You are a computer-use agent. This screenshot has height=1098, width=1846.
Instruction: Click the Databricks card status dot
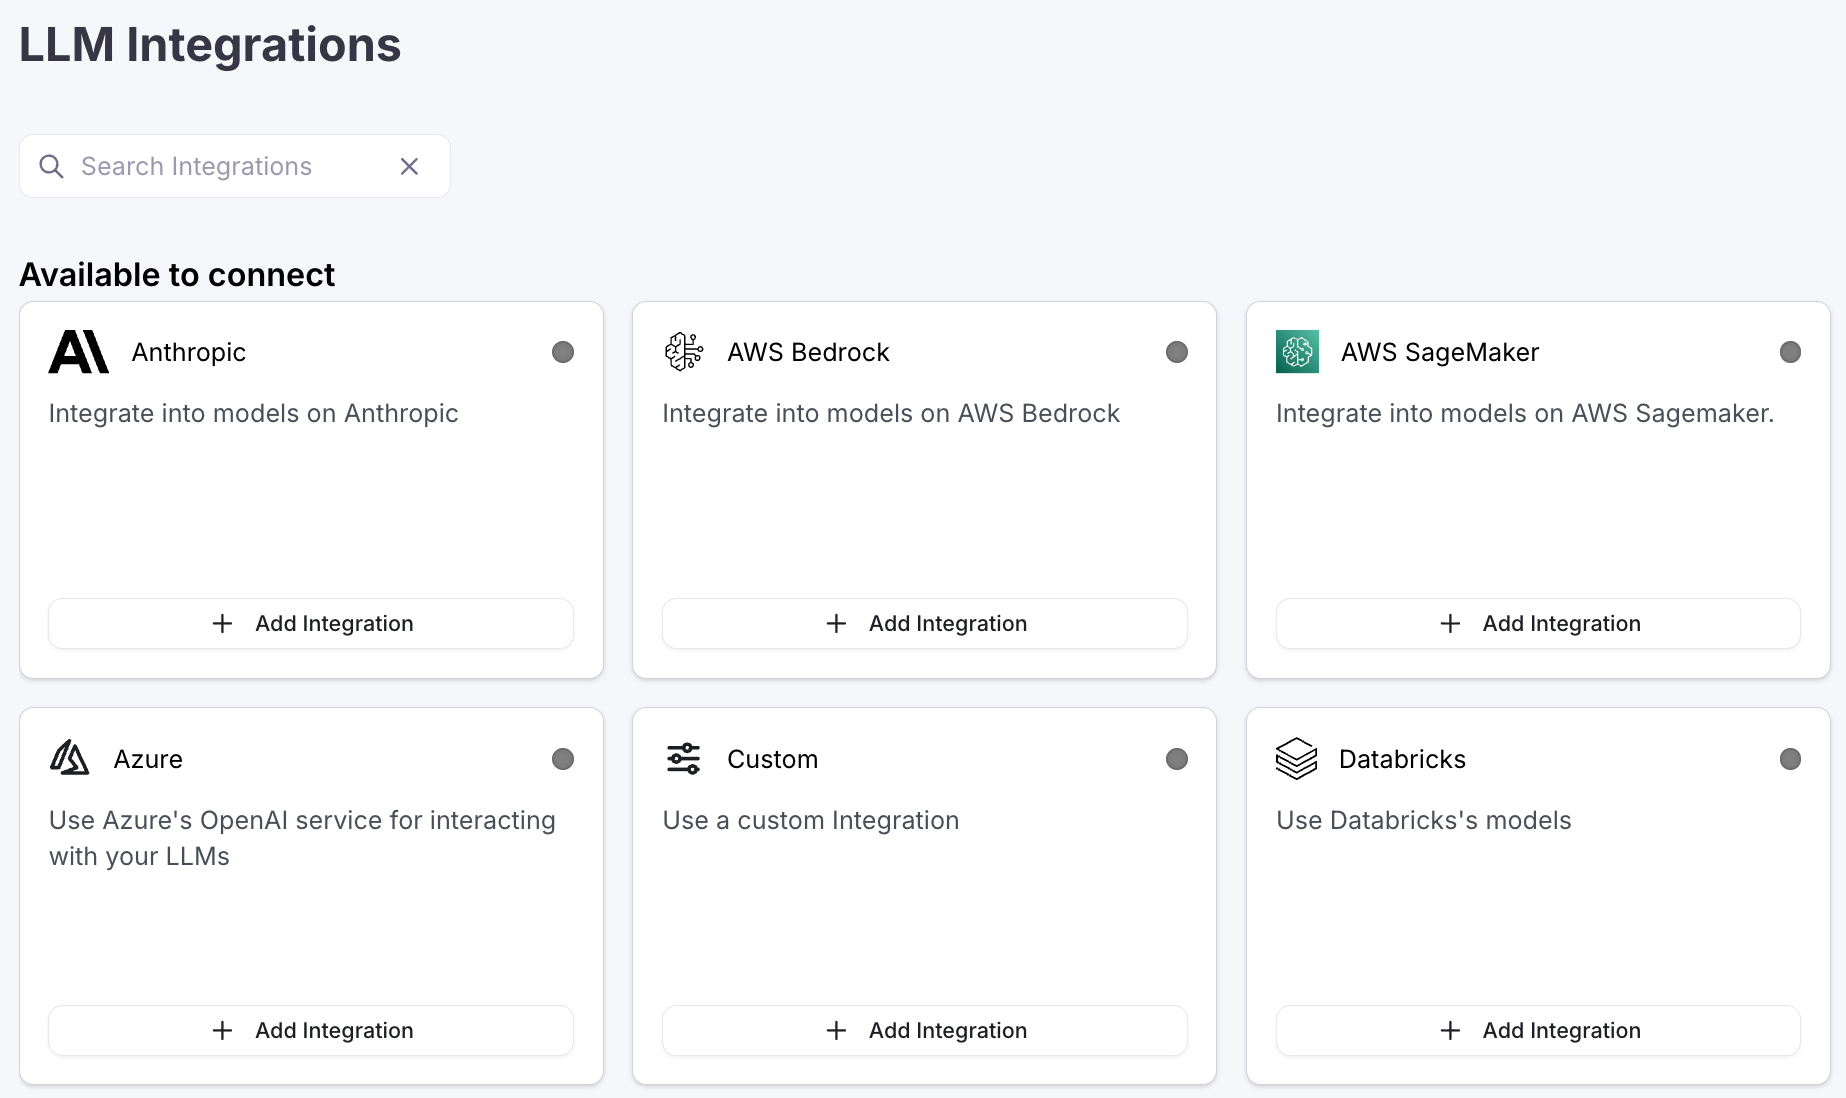pyautogui.click(x=1790, y=759)
